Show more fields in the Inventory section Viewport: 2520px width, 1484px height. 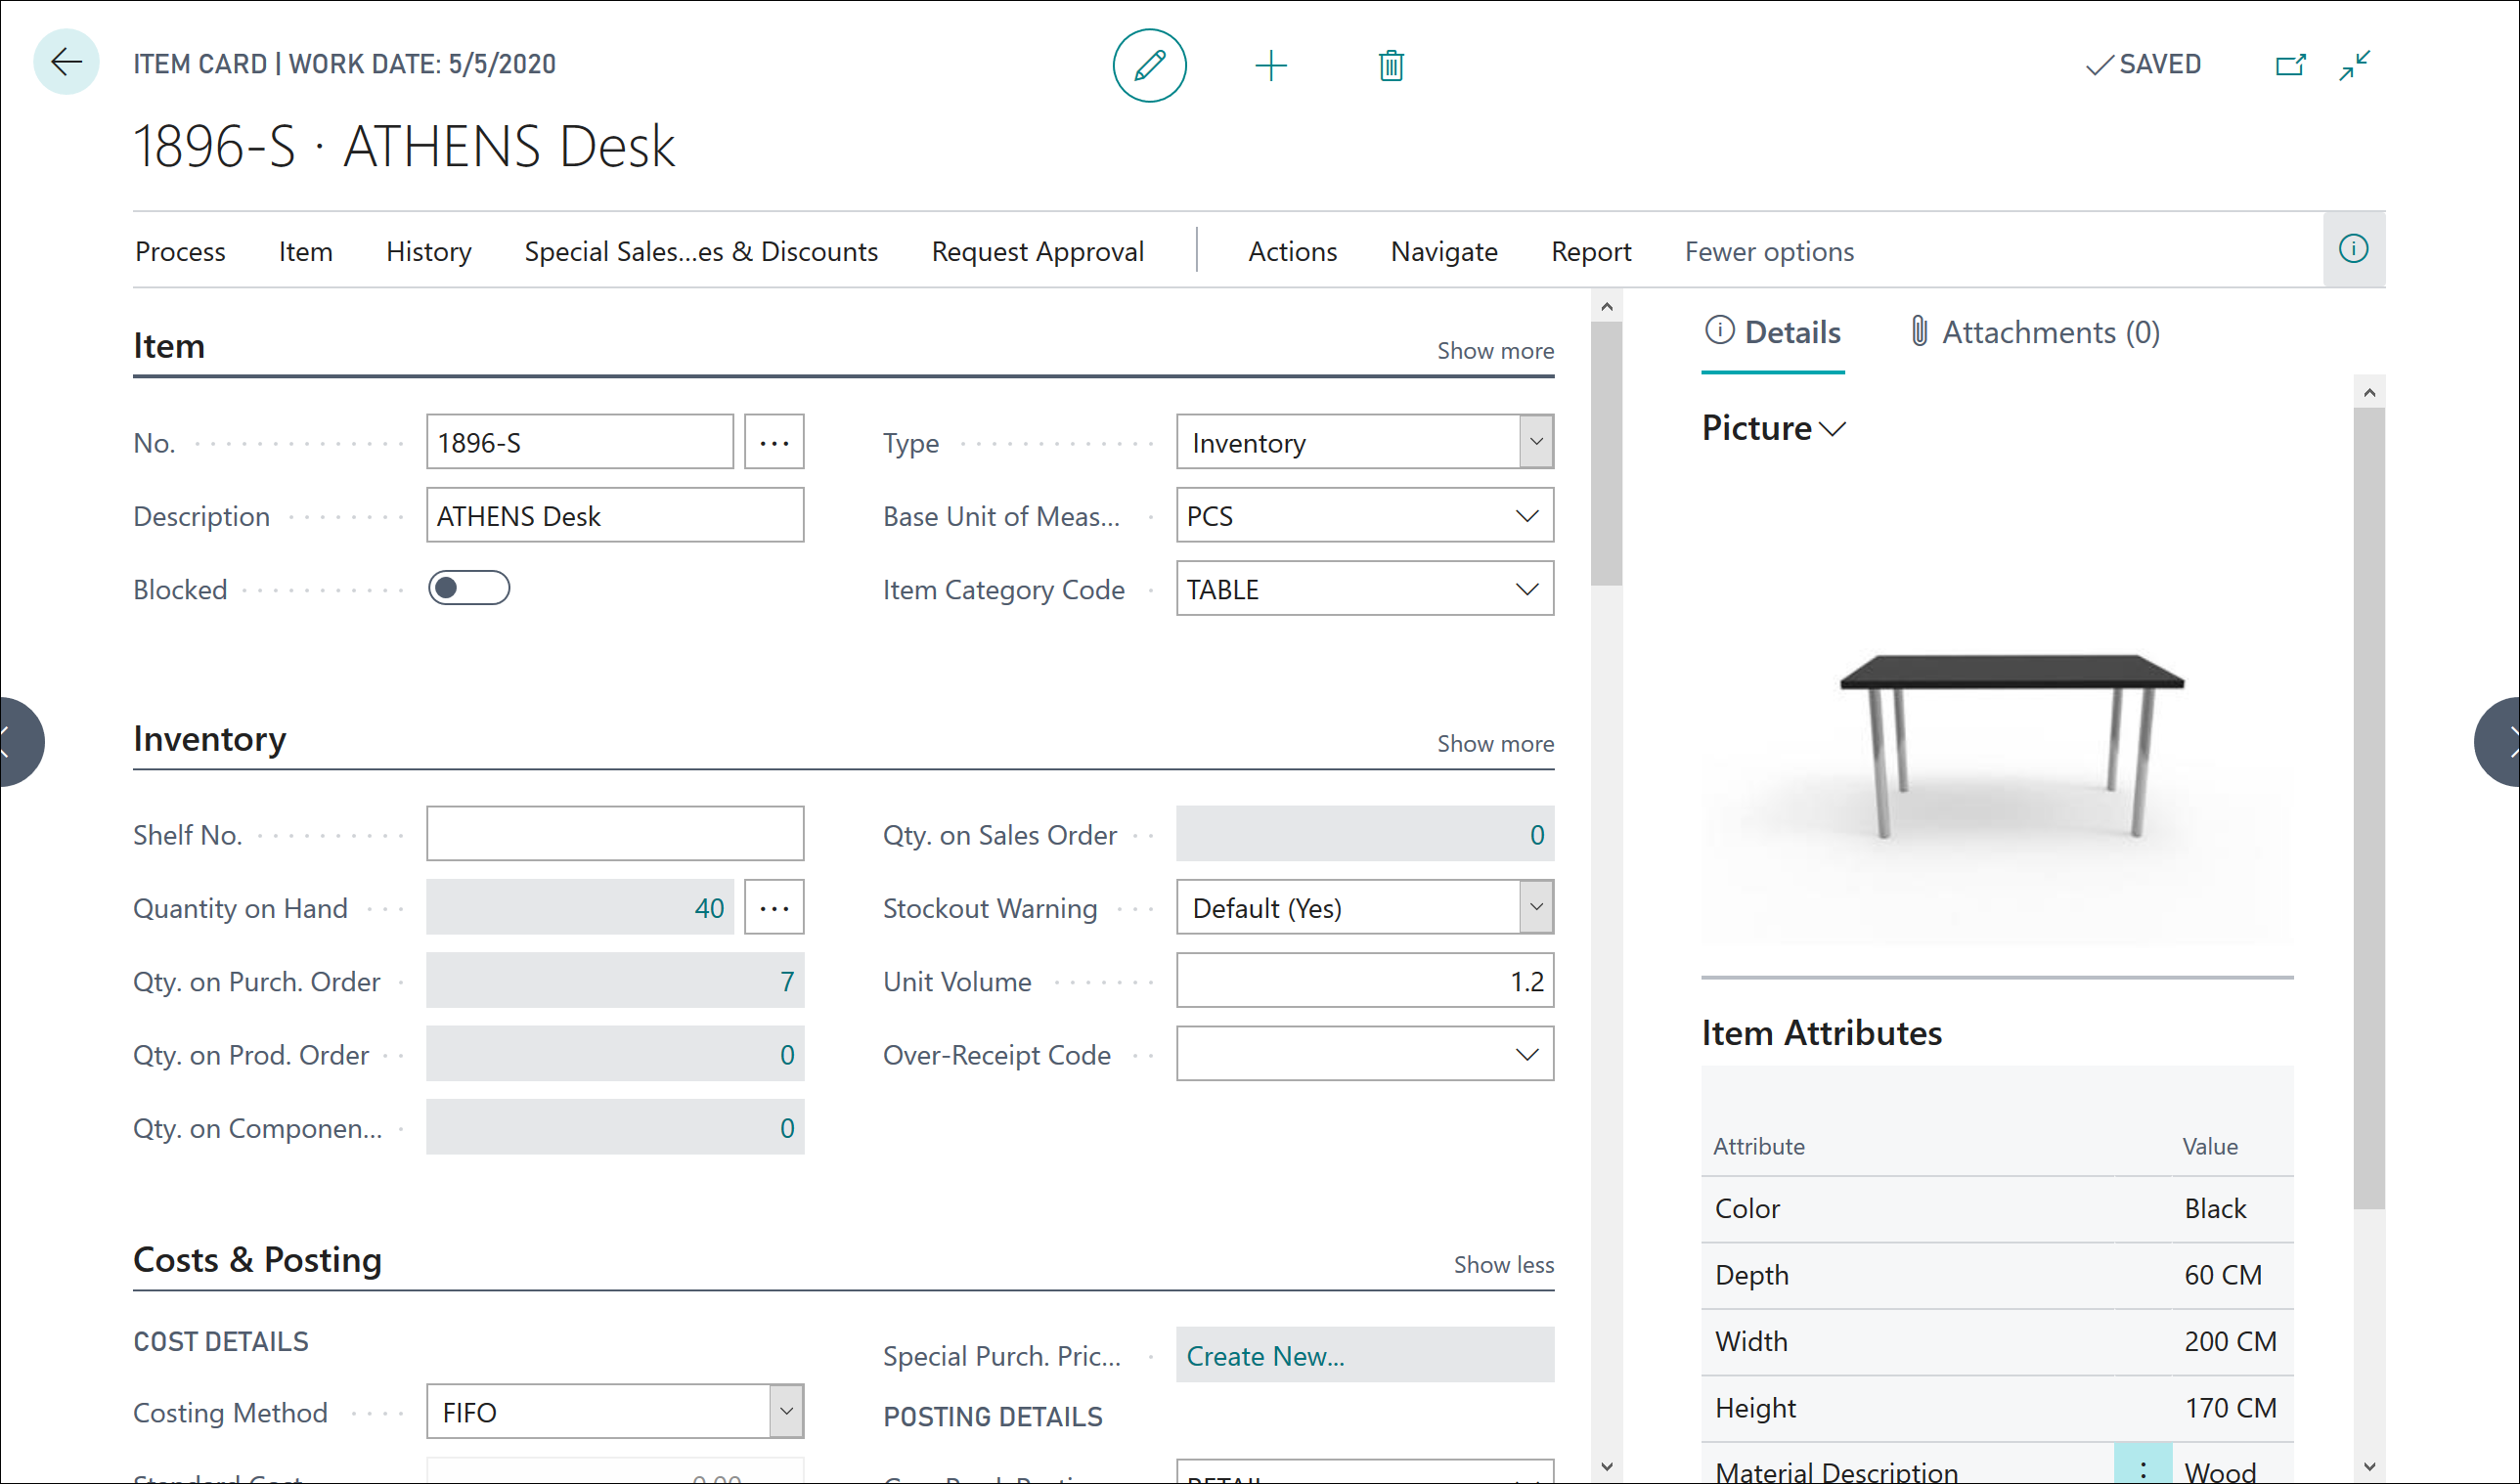click(x=1495, y=743)
